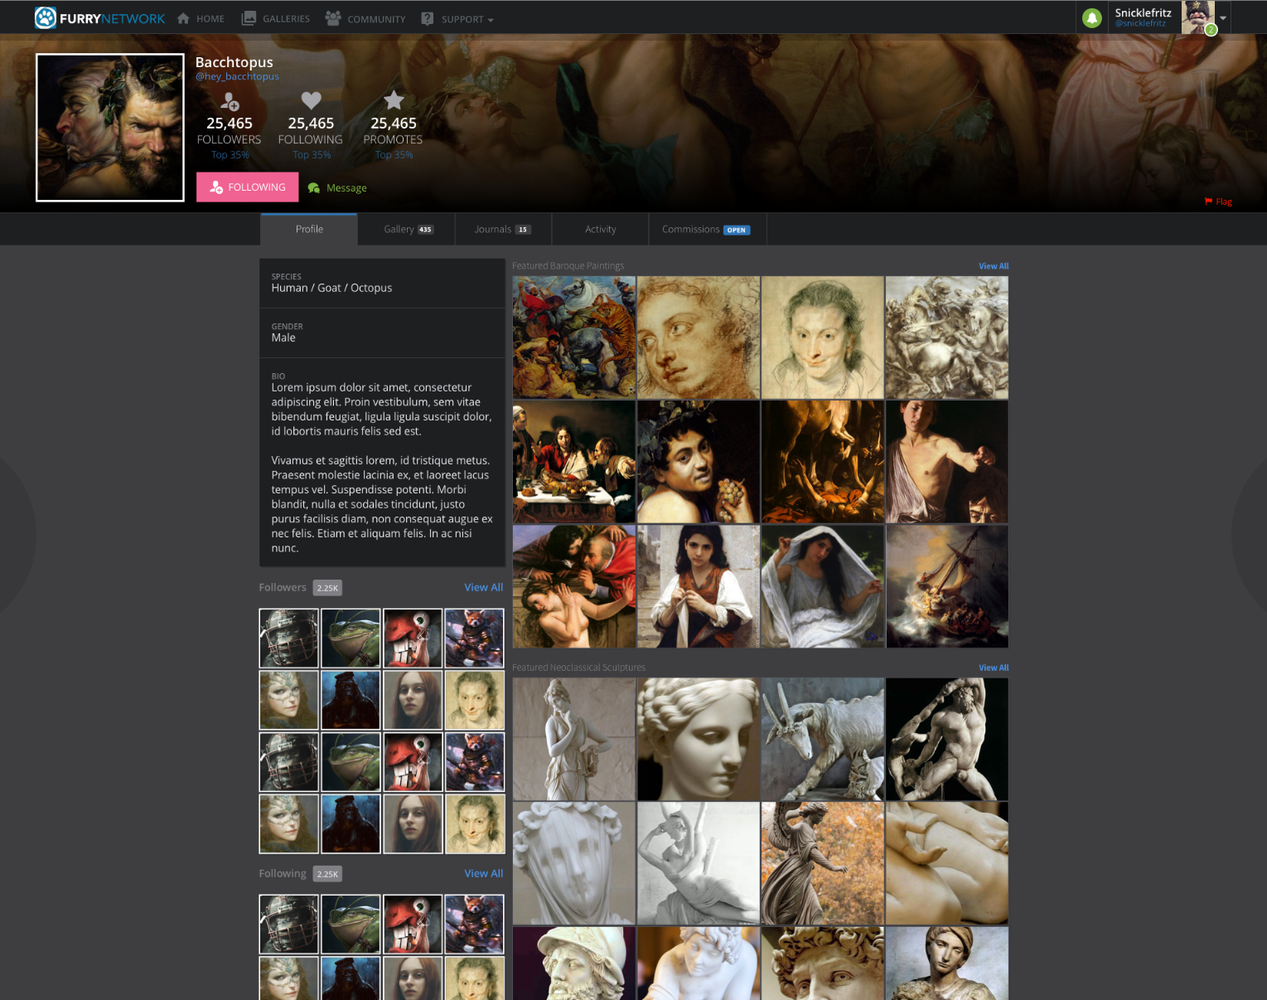Select the species text Human / Goat / Octopus
Screen dimensions: 1267x1000
[332, 288]
